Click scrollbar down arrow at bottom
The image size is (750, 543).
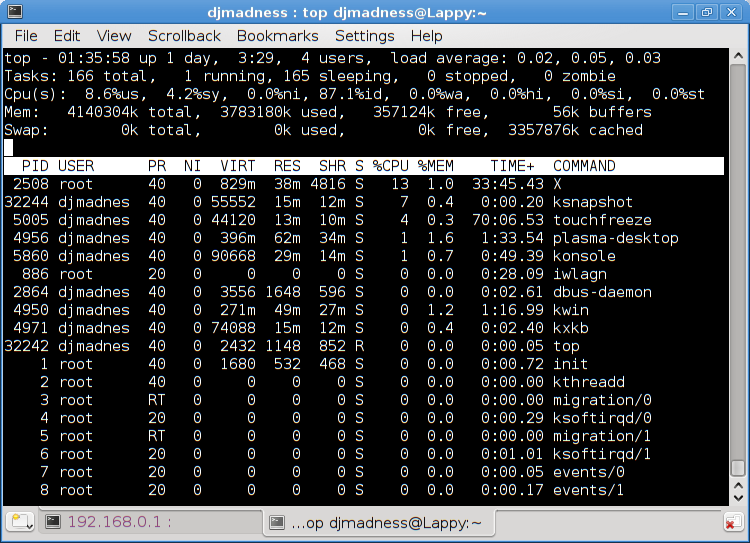(x=738, y=498)
